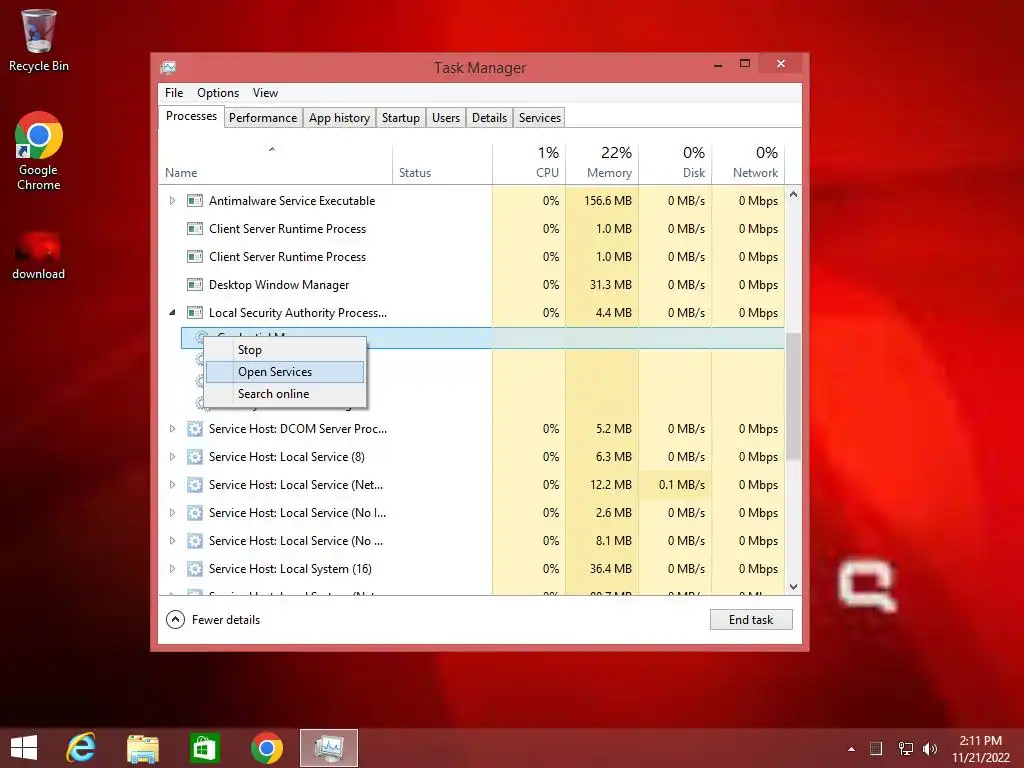Open the Windows Start button
Screen dimensions: 1024x768
pos(24,748)
